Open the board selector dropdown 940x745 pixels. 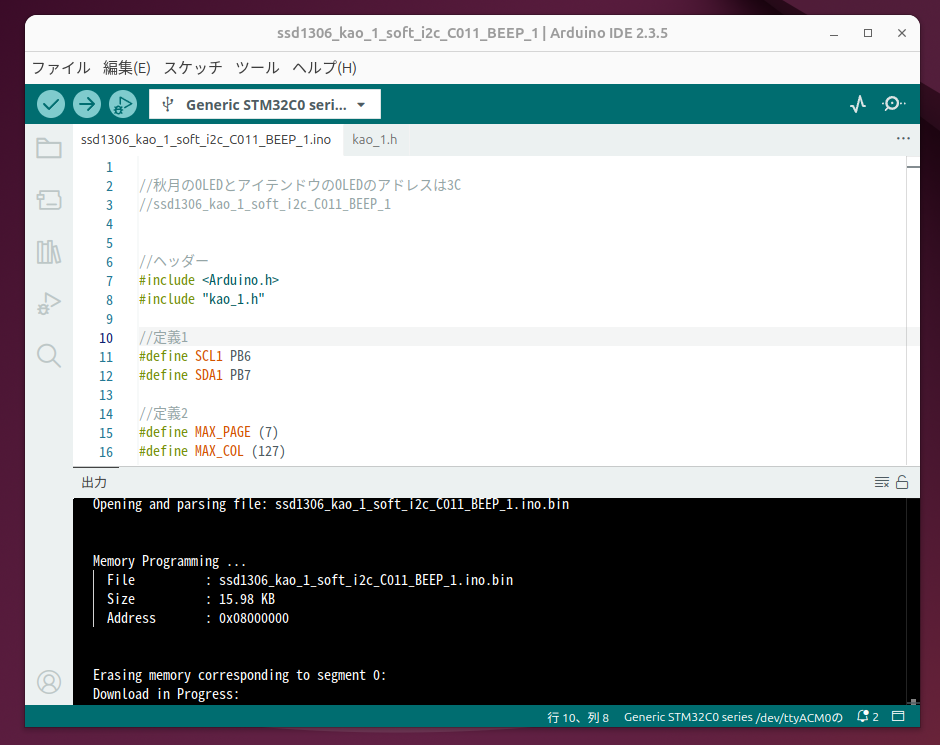coord(264,104)
